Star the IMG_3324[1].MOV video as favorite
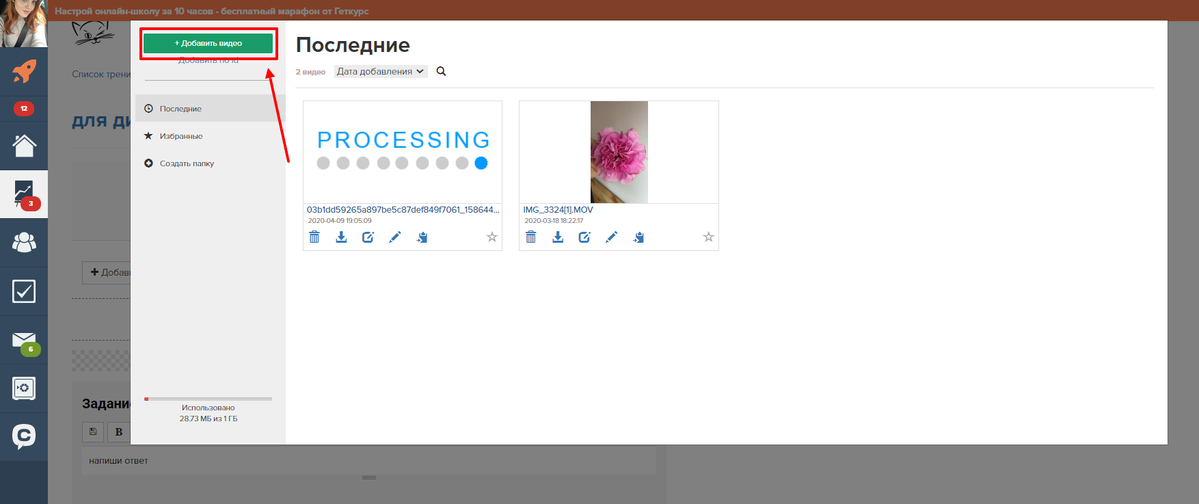1199x504 pixels. (x=708, y=237)
